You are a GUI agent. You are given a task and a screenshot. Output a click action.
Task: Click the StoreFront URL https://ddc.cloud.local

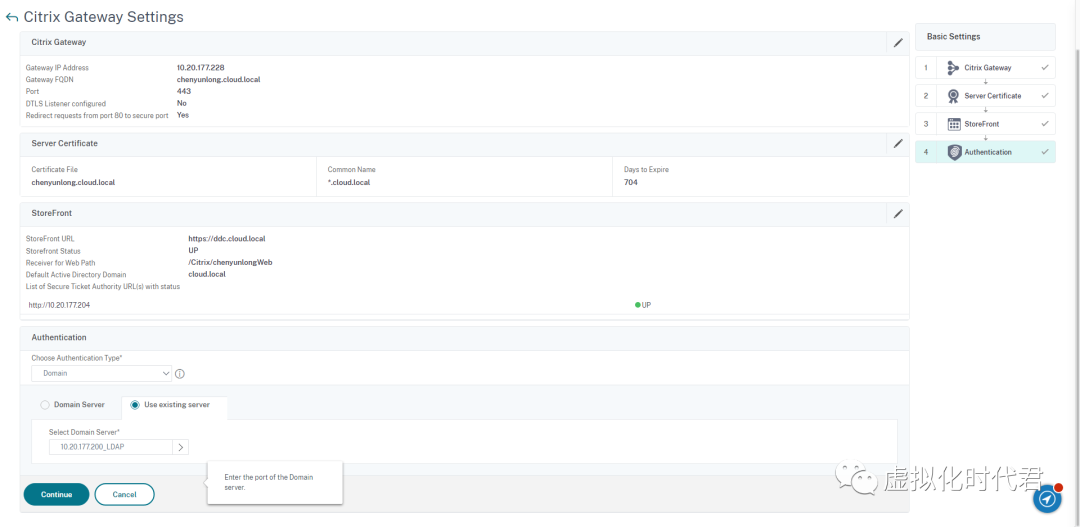[227, 238]
